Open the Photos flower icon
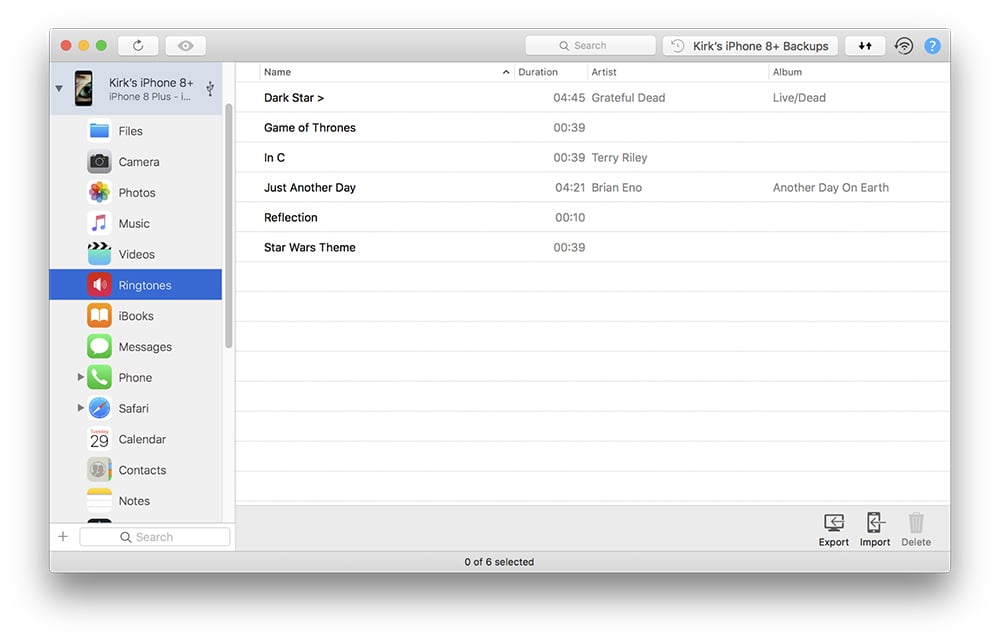Screen dimensions: 1000x643 point(99,192)
